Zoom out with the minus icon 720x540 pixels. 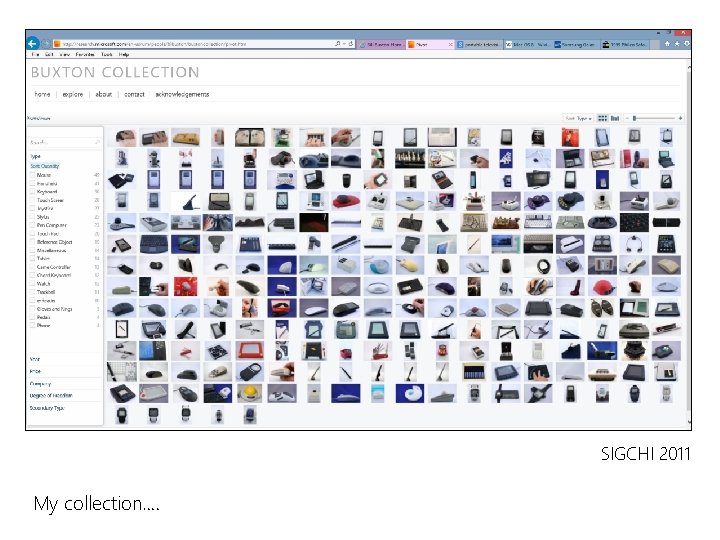point(627,118)
